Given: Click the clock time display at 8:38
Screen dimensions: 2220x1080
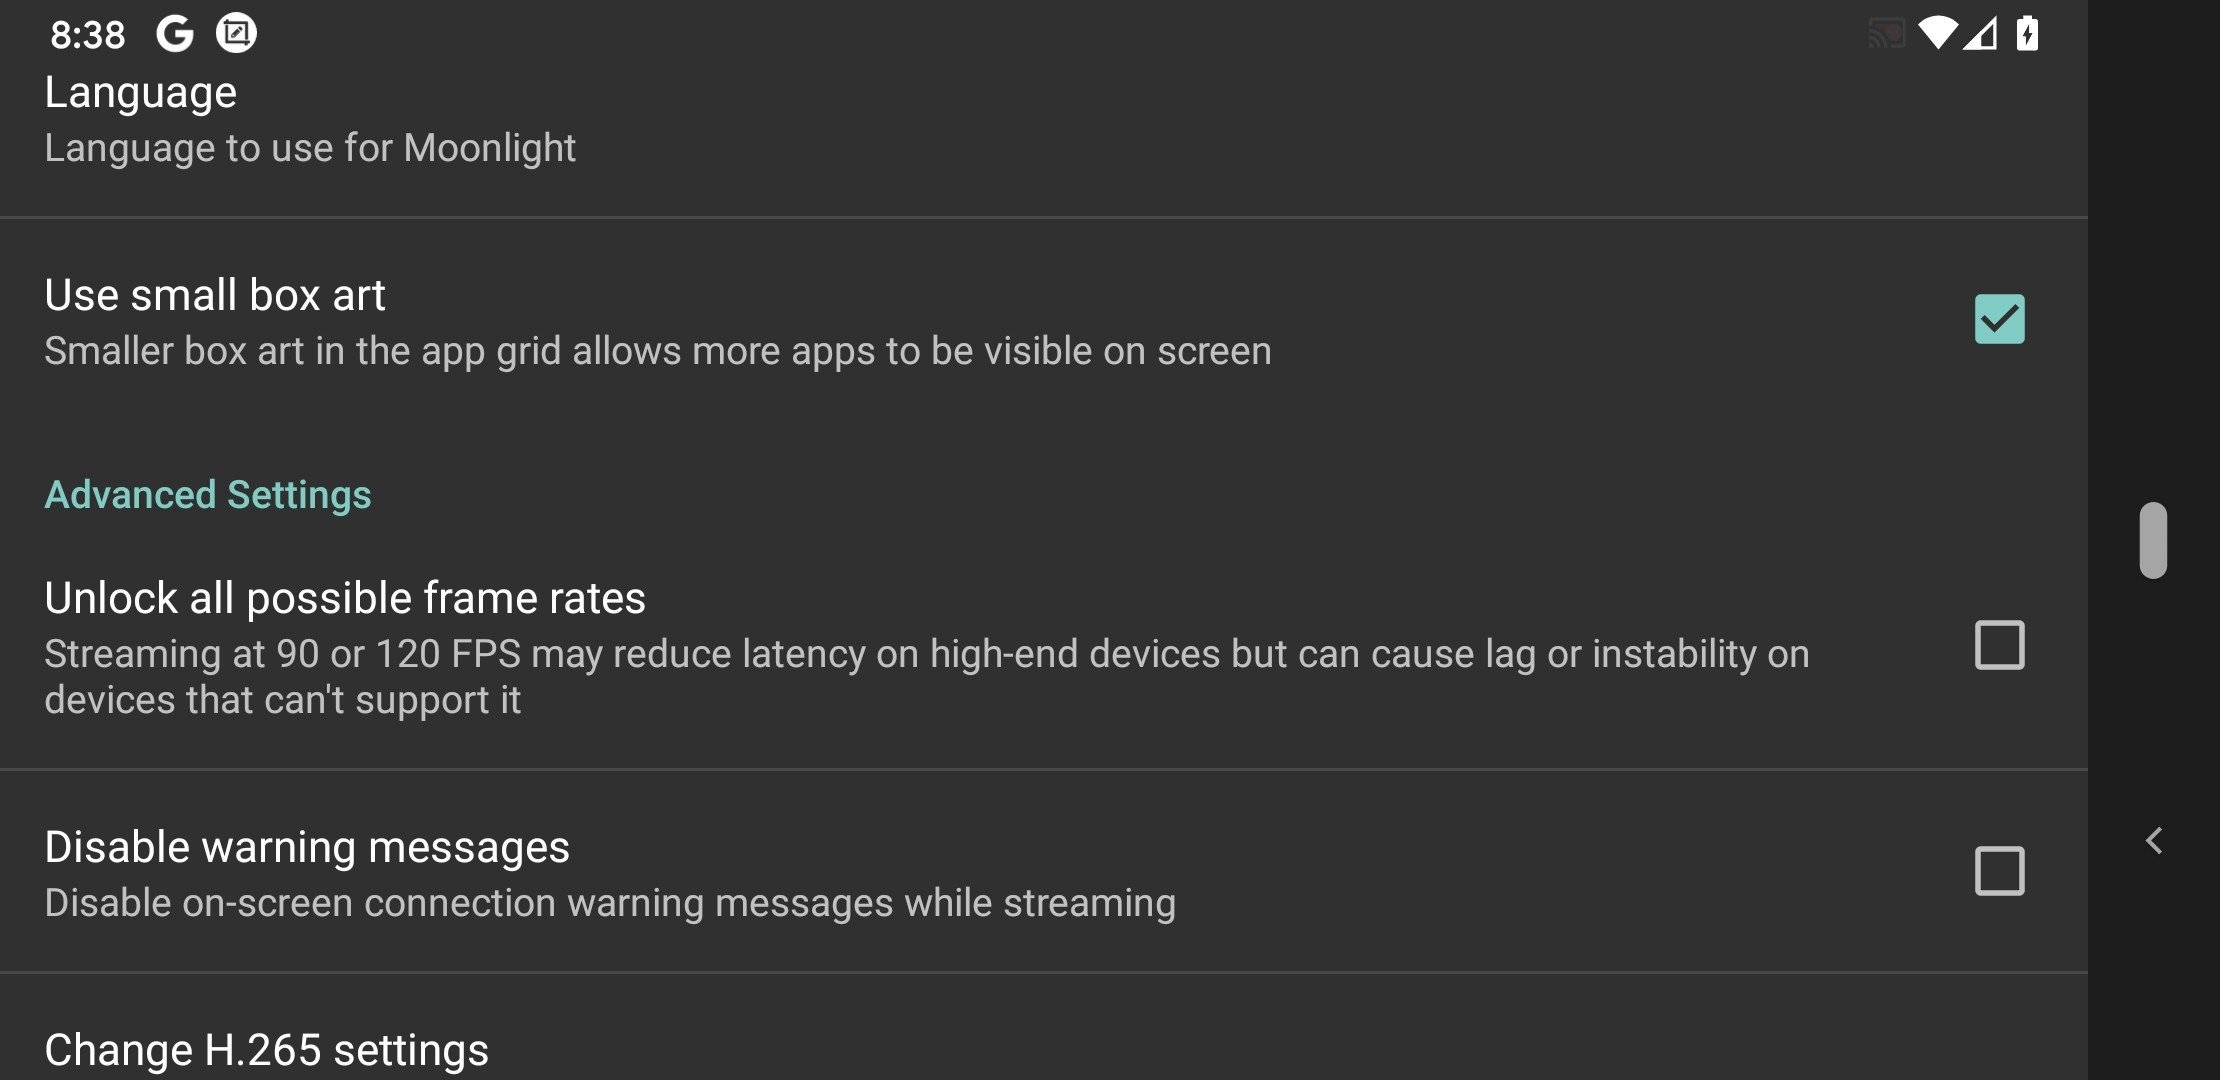Looking at the screenshot, I should click(85, 31).
